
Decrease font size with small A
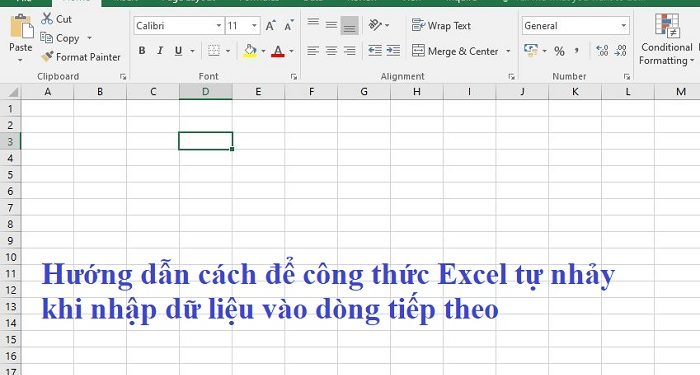289,25
